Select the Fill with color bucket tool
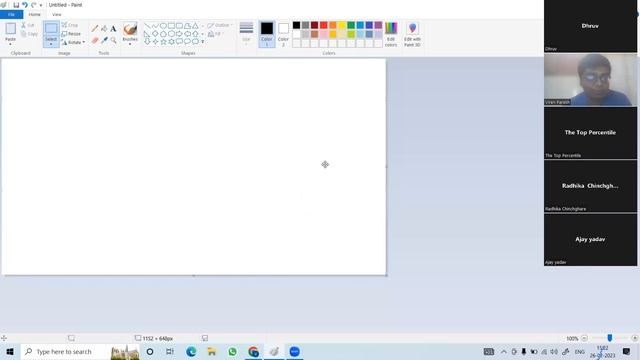Image resolution: width=640 pixels, height=360 pixels. [x=104, y=29]
